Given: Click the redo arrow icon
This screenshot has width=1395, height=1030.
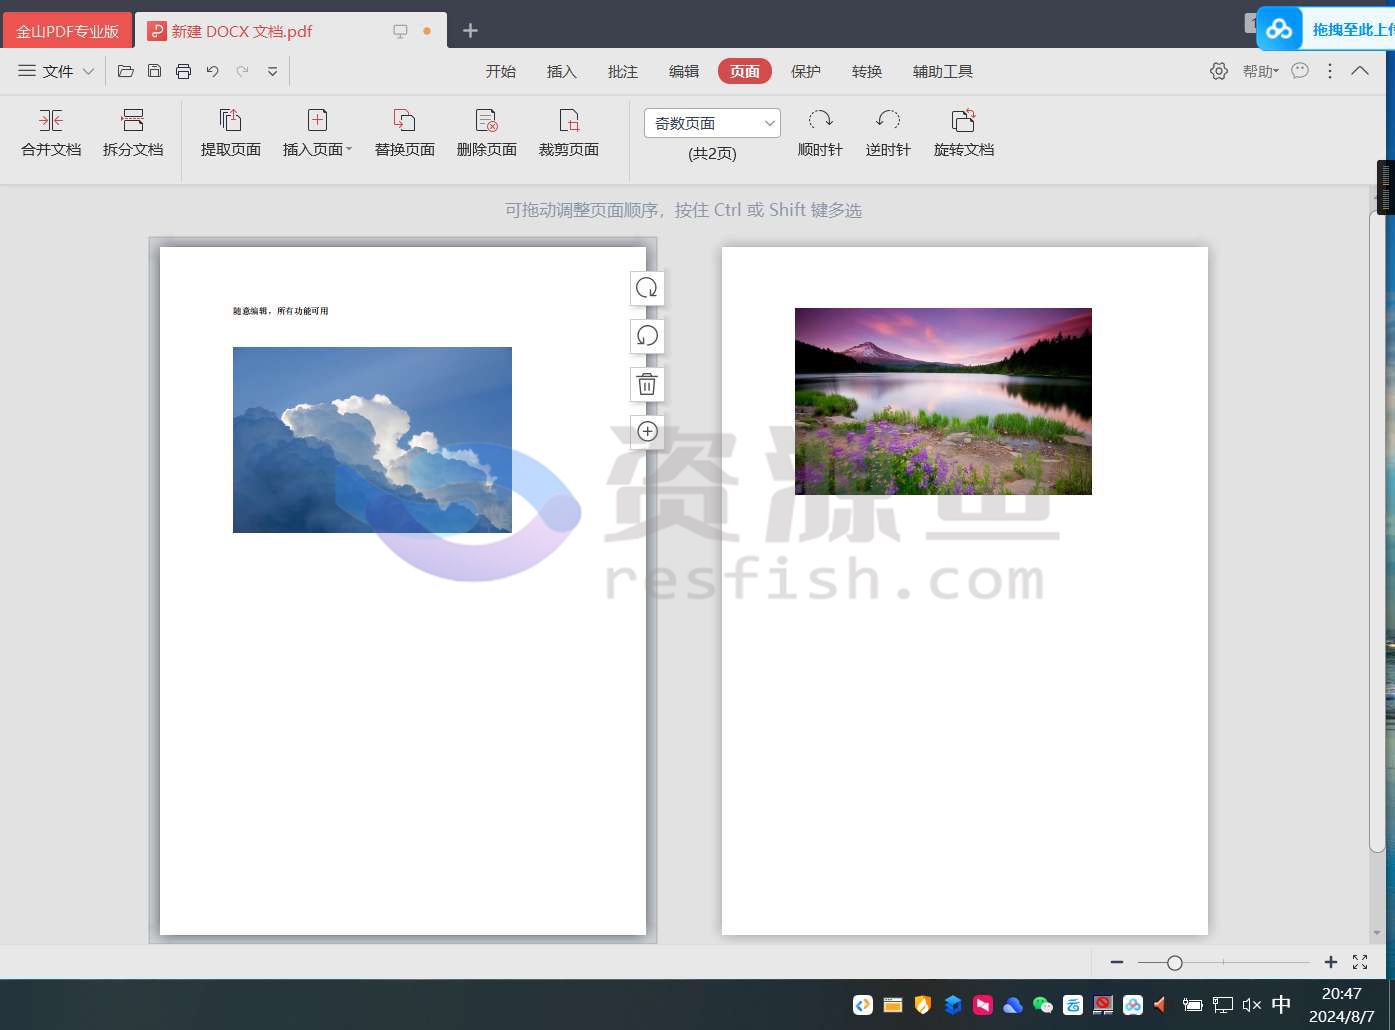Looking at the screenshot, I should [242, 71].
